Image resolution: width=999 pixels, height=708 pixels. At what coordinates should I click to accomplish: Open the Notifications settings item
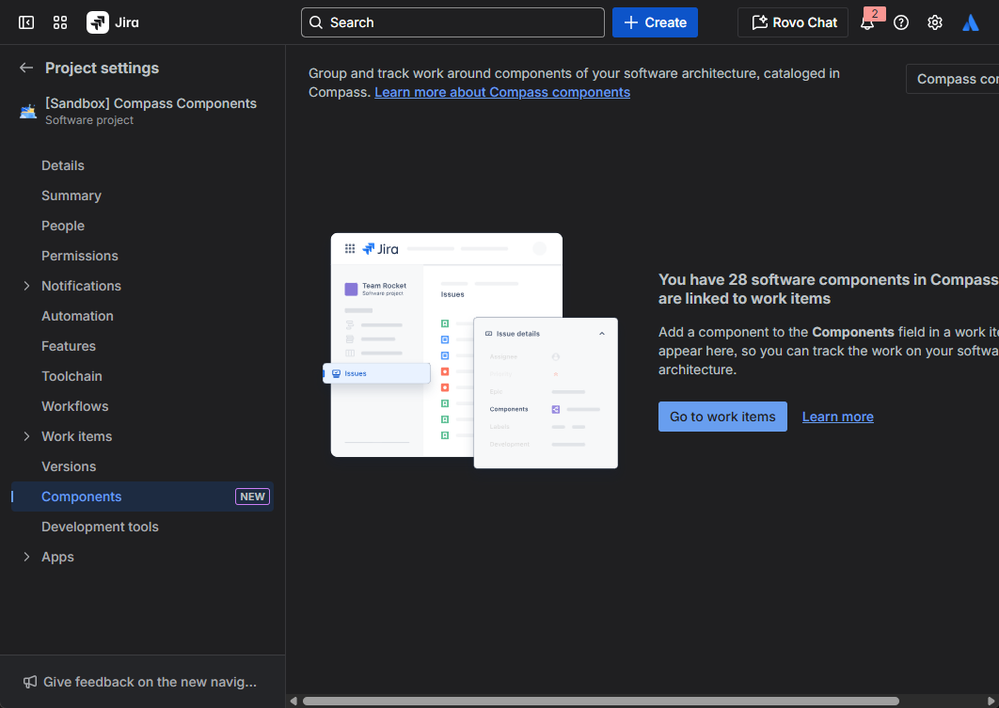[142, 286]
